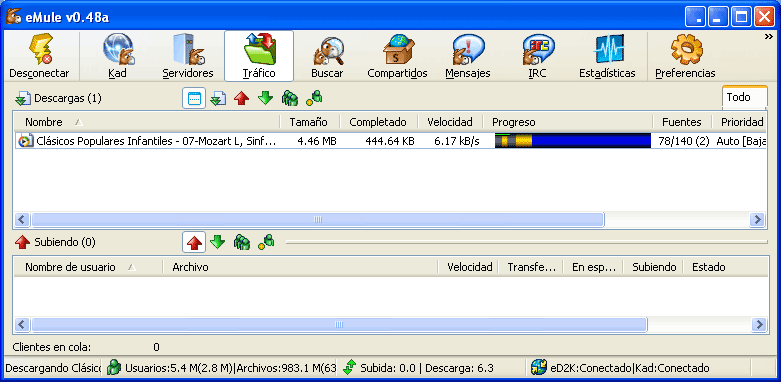Viewport: 781px width, 382px height.
Task: Open the Kad network view
Action: [118, 56]
